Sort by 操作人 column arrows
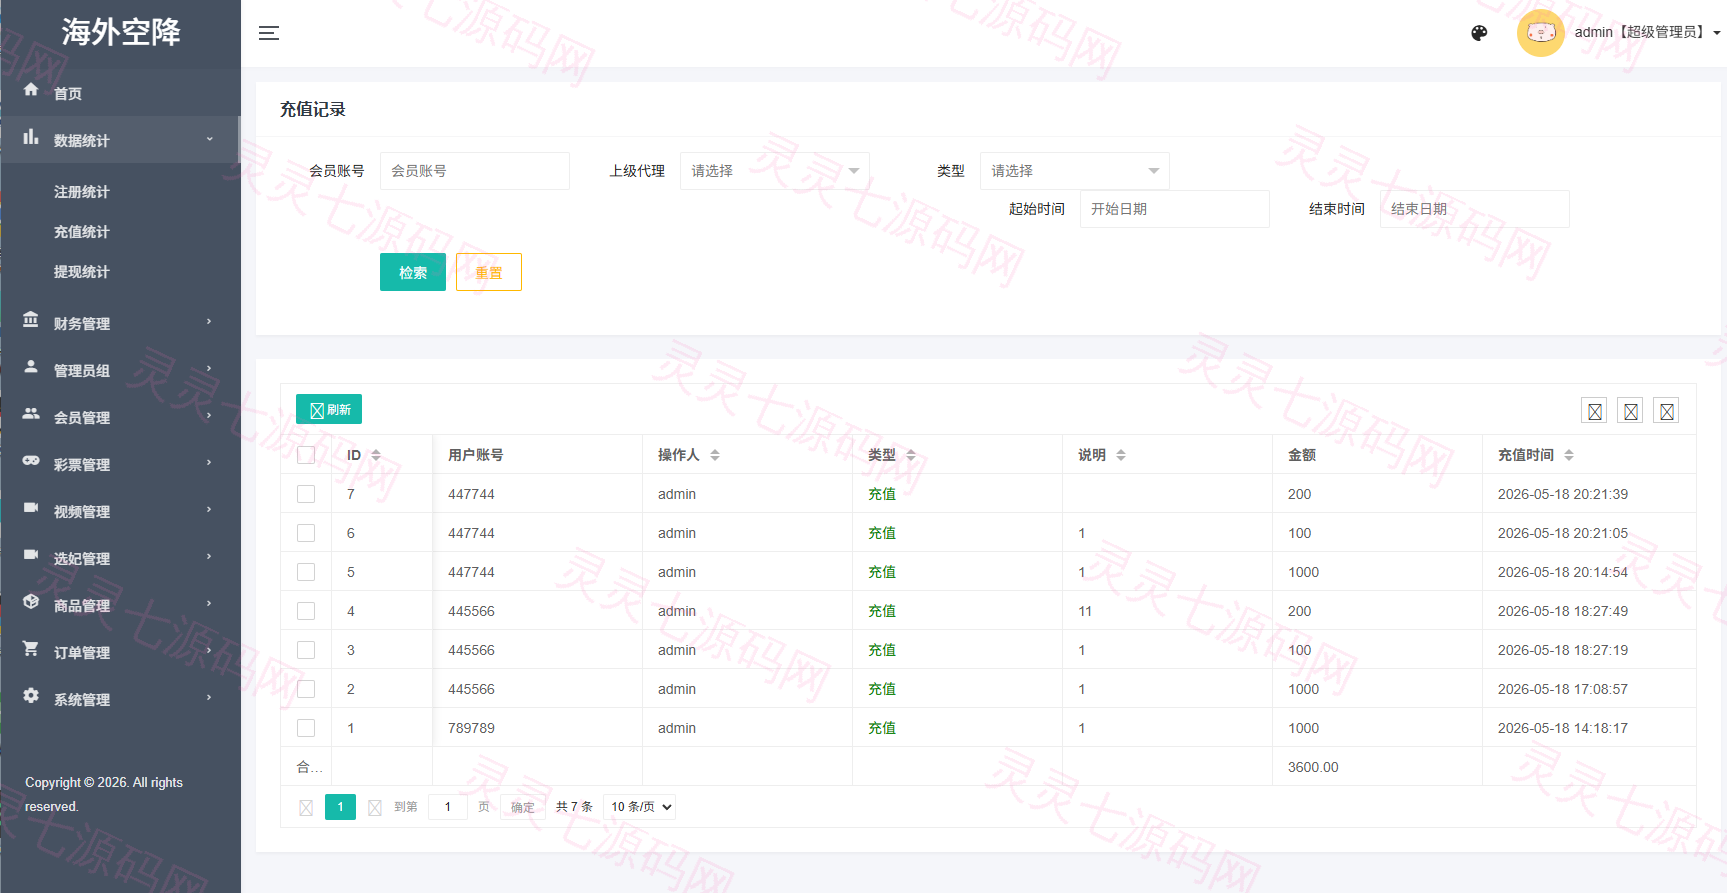 (715, 455)
